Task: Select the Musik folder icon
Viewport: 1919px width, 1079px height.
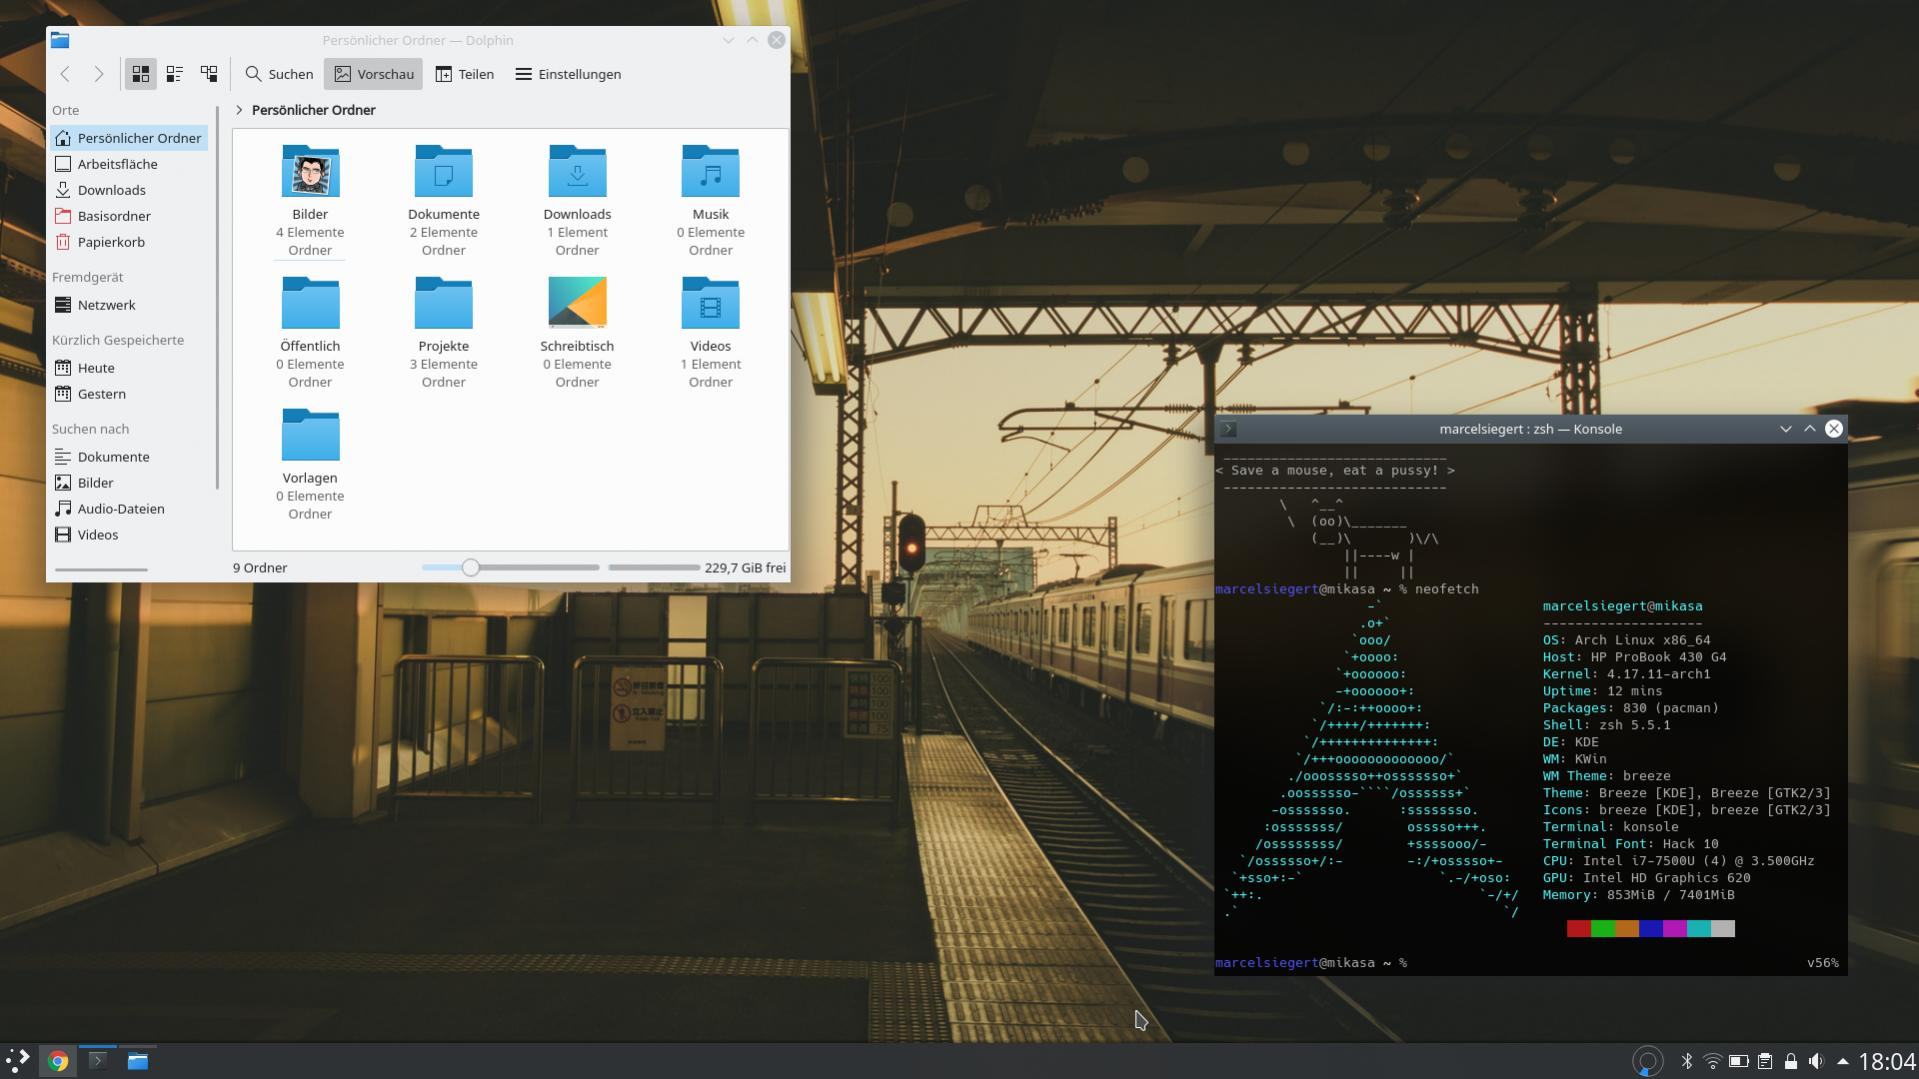Action: (710, 171)
